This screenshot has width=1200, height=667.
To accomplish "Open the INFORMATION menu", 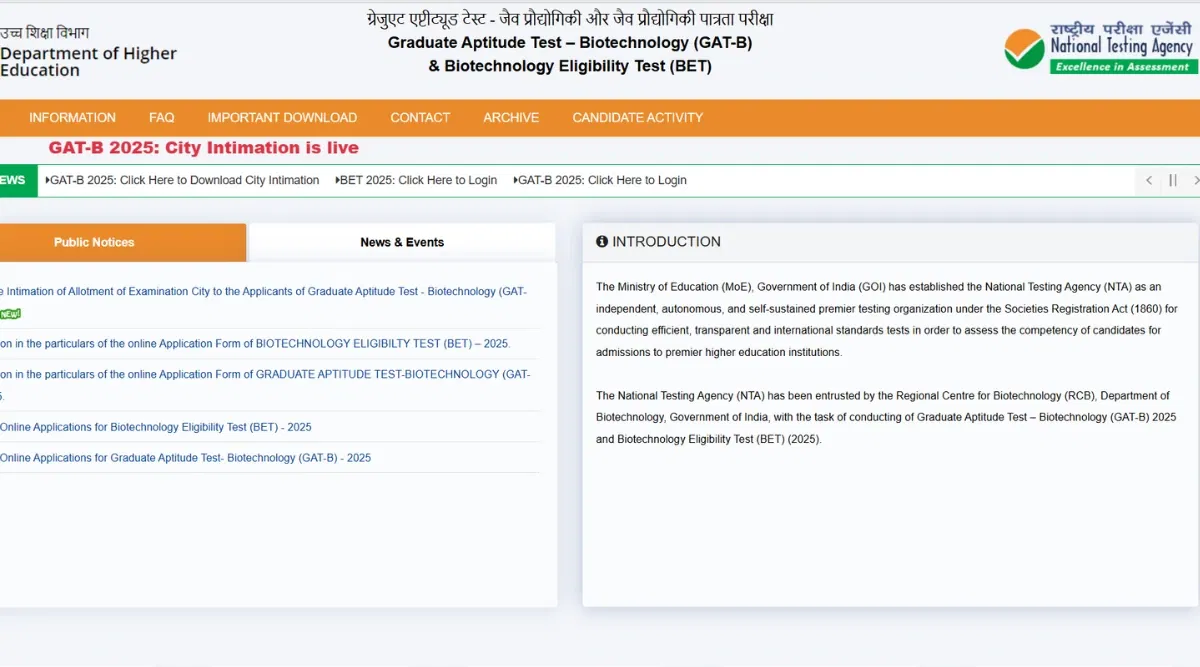I will [x=72, y=118].
